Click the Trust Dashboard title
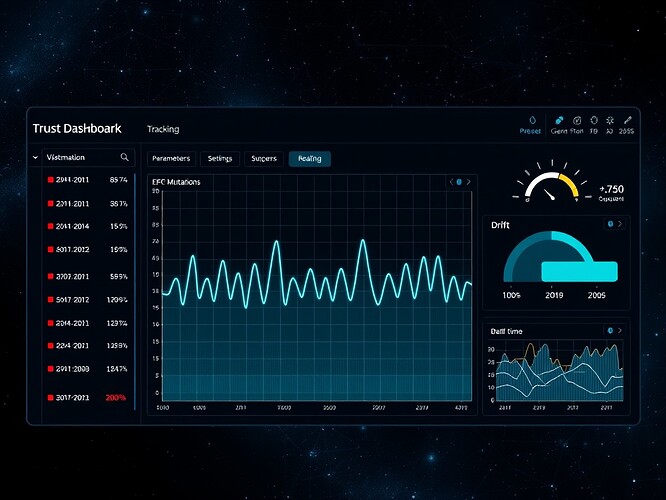The width and height of the screenshot is (666, 500). (77, 128)
